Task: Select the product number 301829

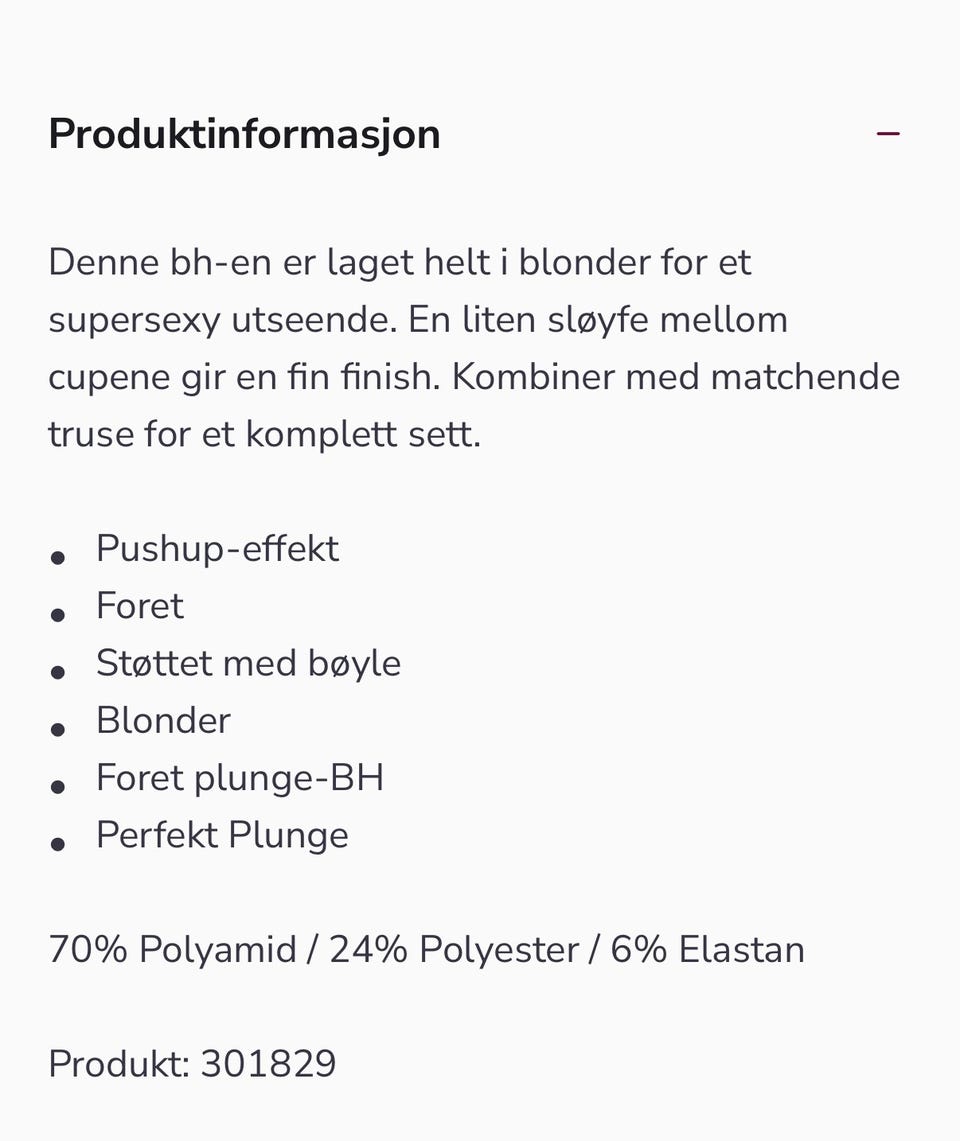Action: click(x=269, y=1063)
